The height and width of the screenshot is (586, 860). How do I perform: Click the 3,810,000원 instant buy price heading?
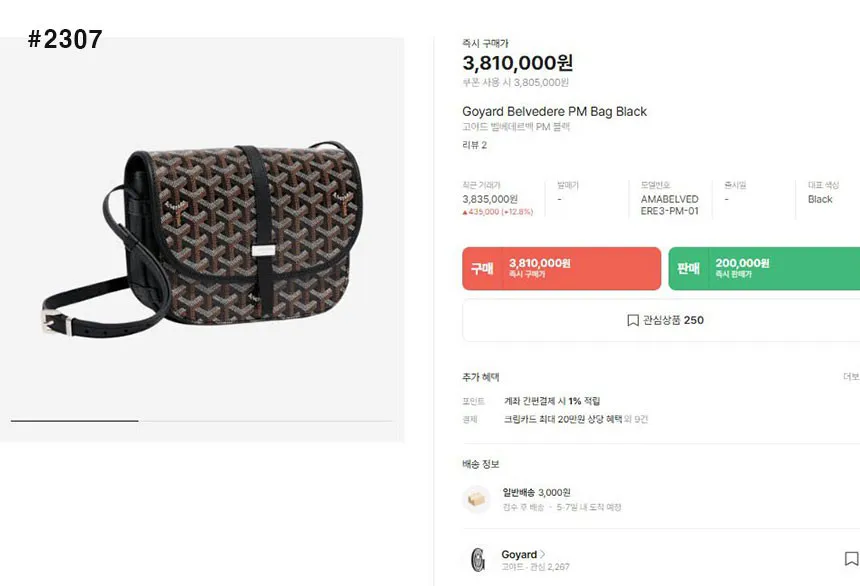pos(517,64)
